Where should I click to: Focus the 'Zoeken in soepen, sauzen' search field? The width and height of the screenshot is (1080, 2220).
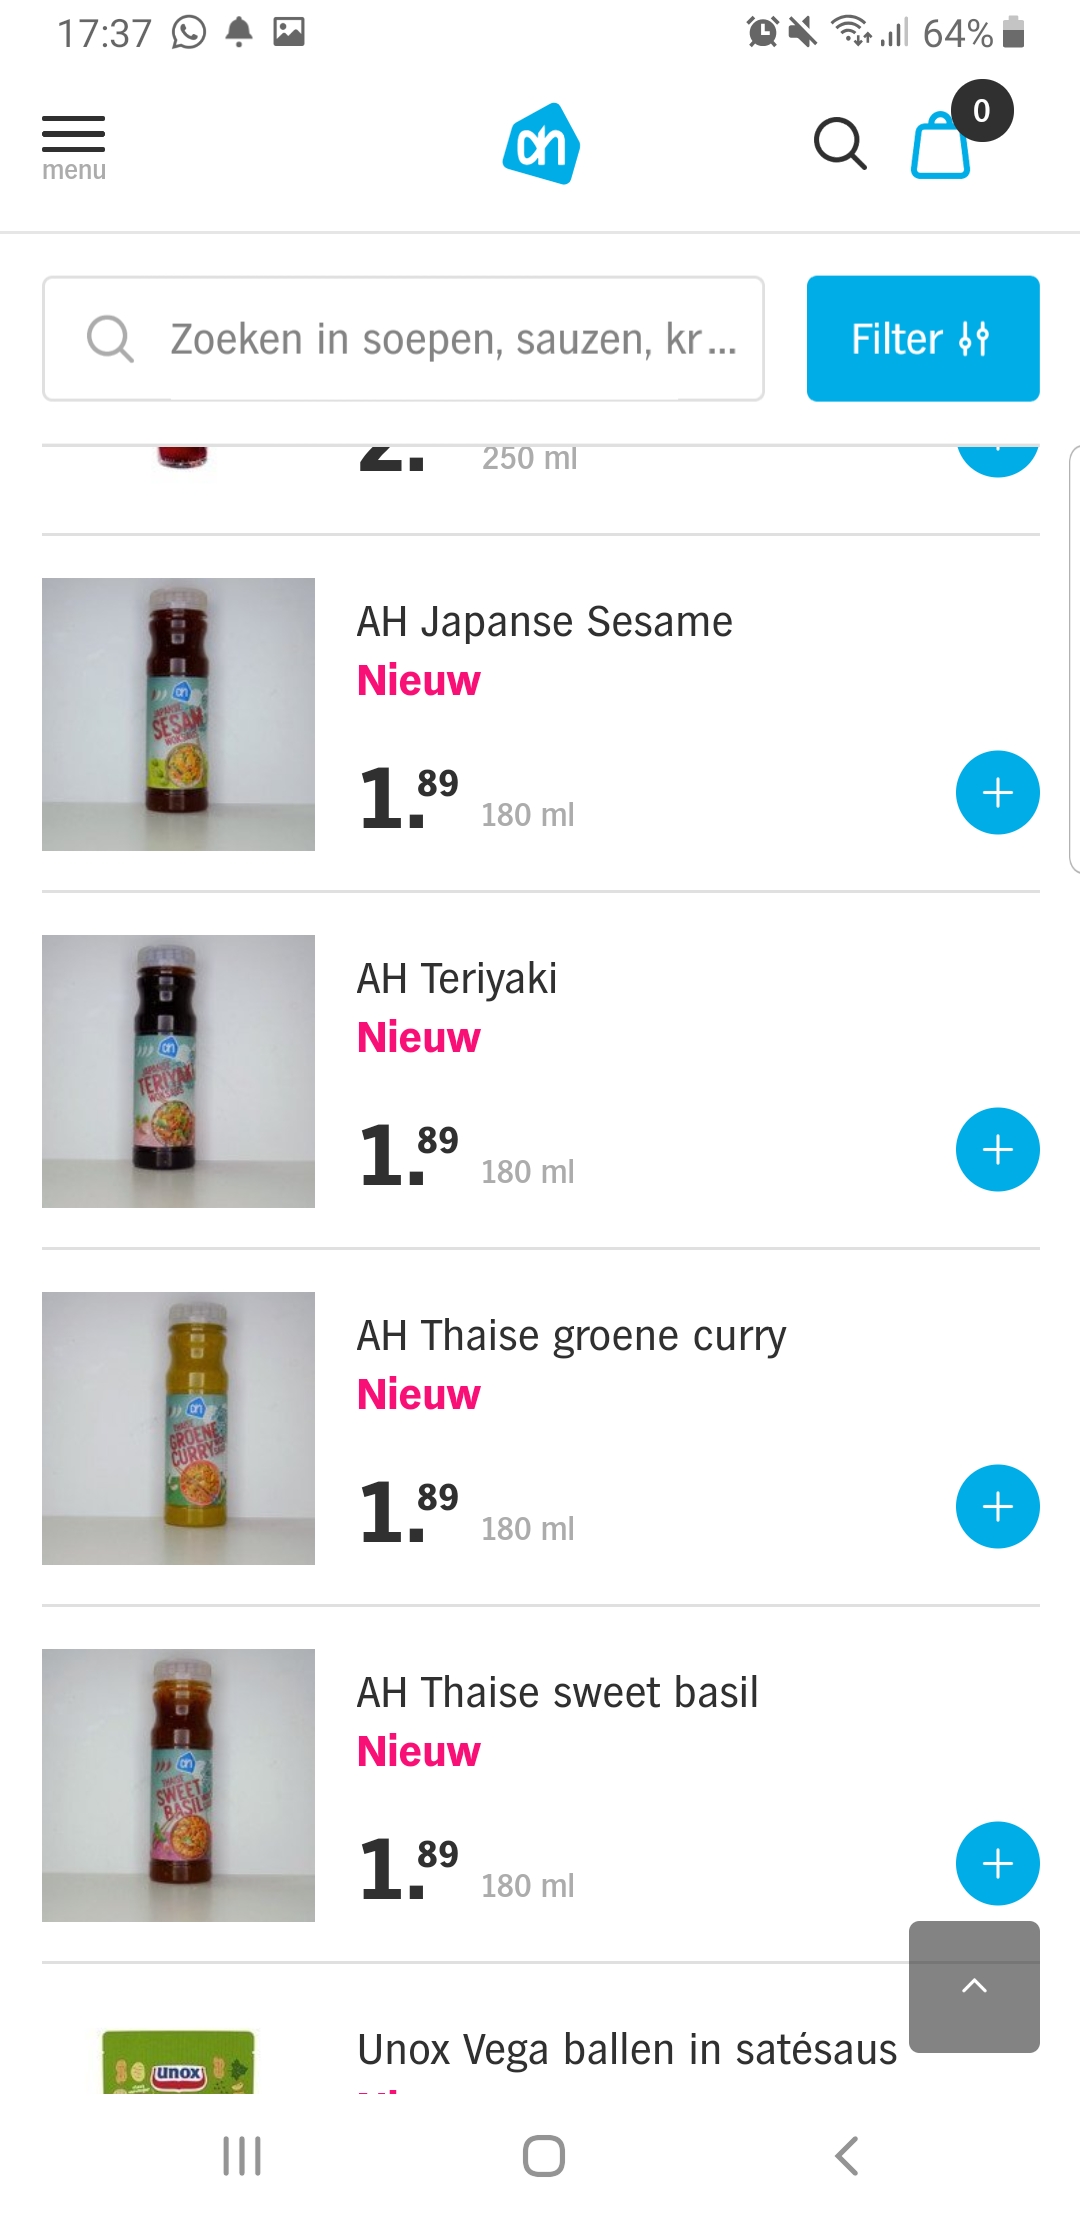[x=403, y=339]
